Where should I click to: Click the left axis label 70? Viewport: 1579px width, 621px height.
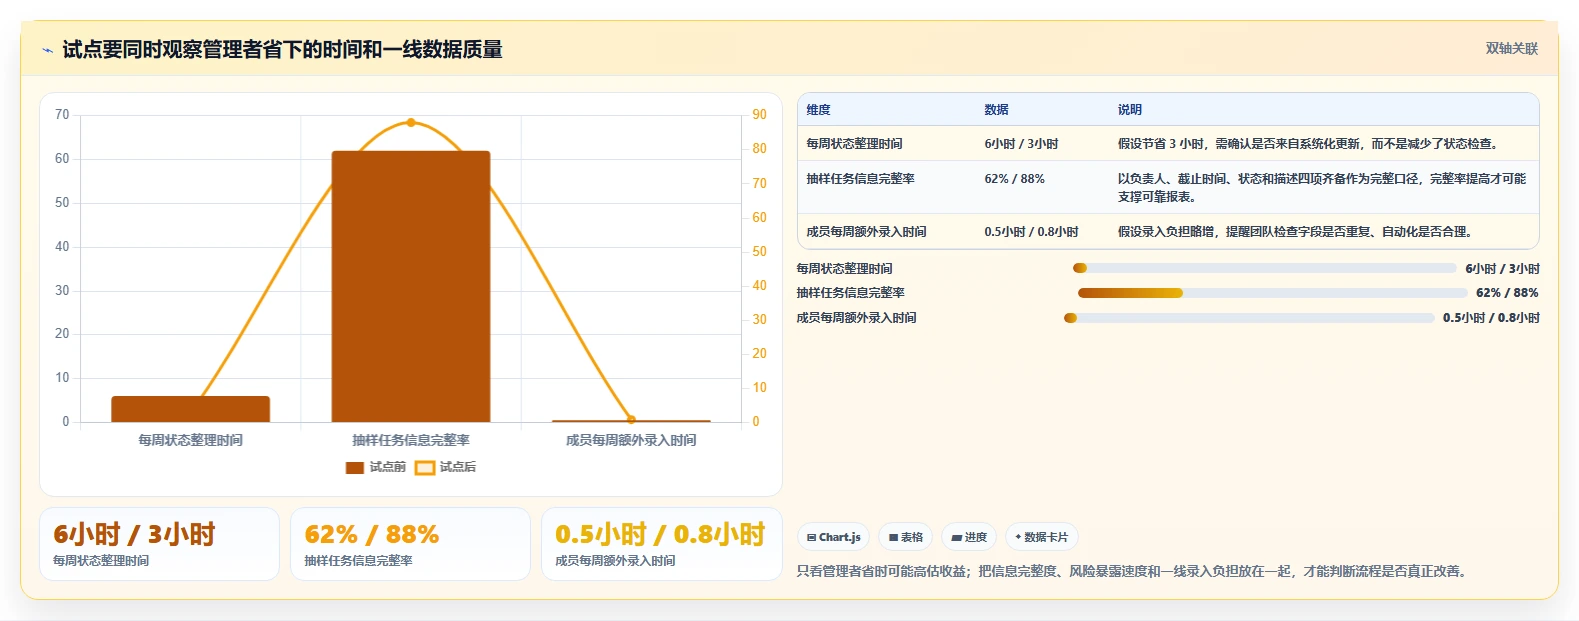pos(62,115)
